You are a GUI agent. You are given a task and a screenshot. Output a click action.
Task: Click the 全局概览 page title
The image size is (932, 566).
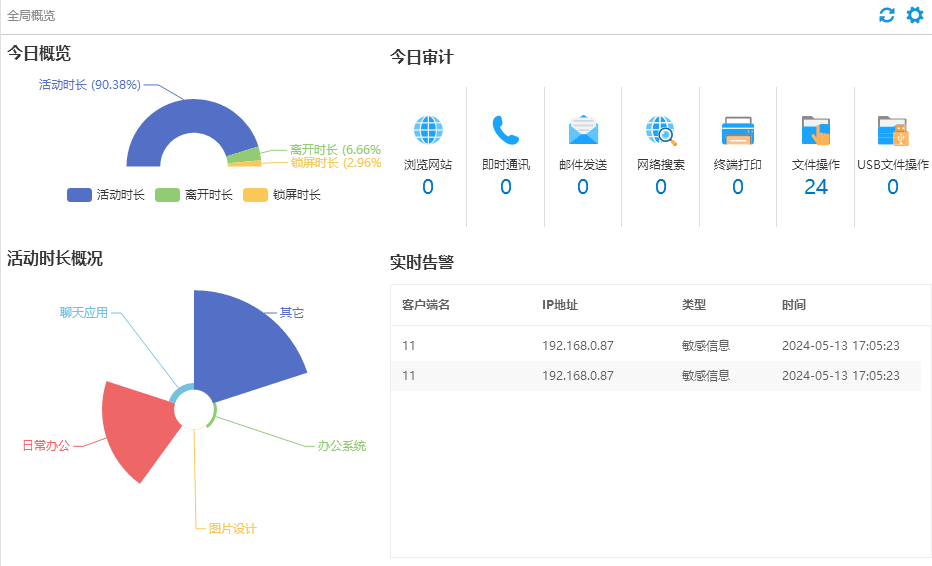pyautogui.click(x=31, y=15)
